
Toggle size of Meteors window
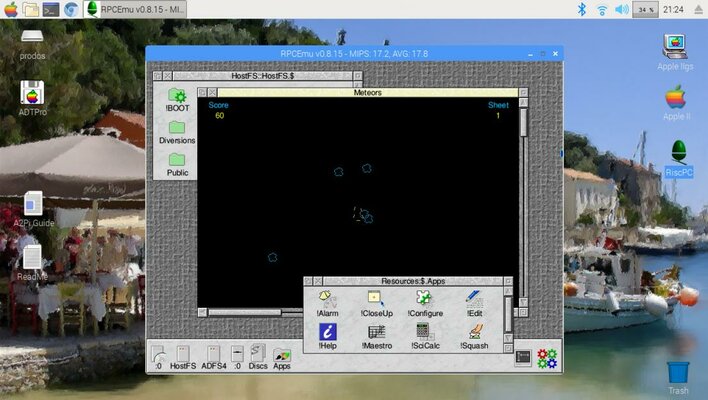[523, 93]
